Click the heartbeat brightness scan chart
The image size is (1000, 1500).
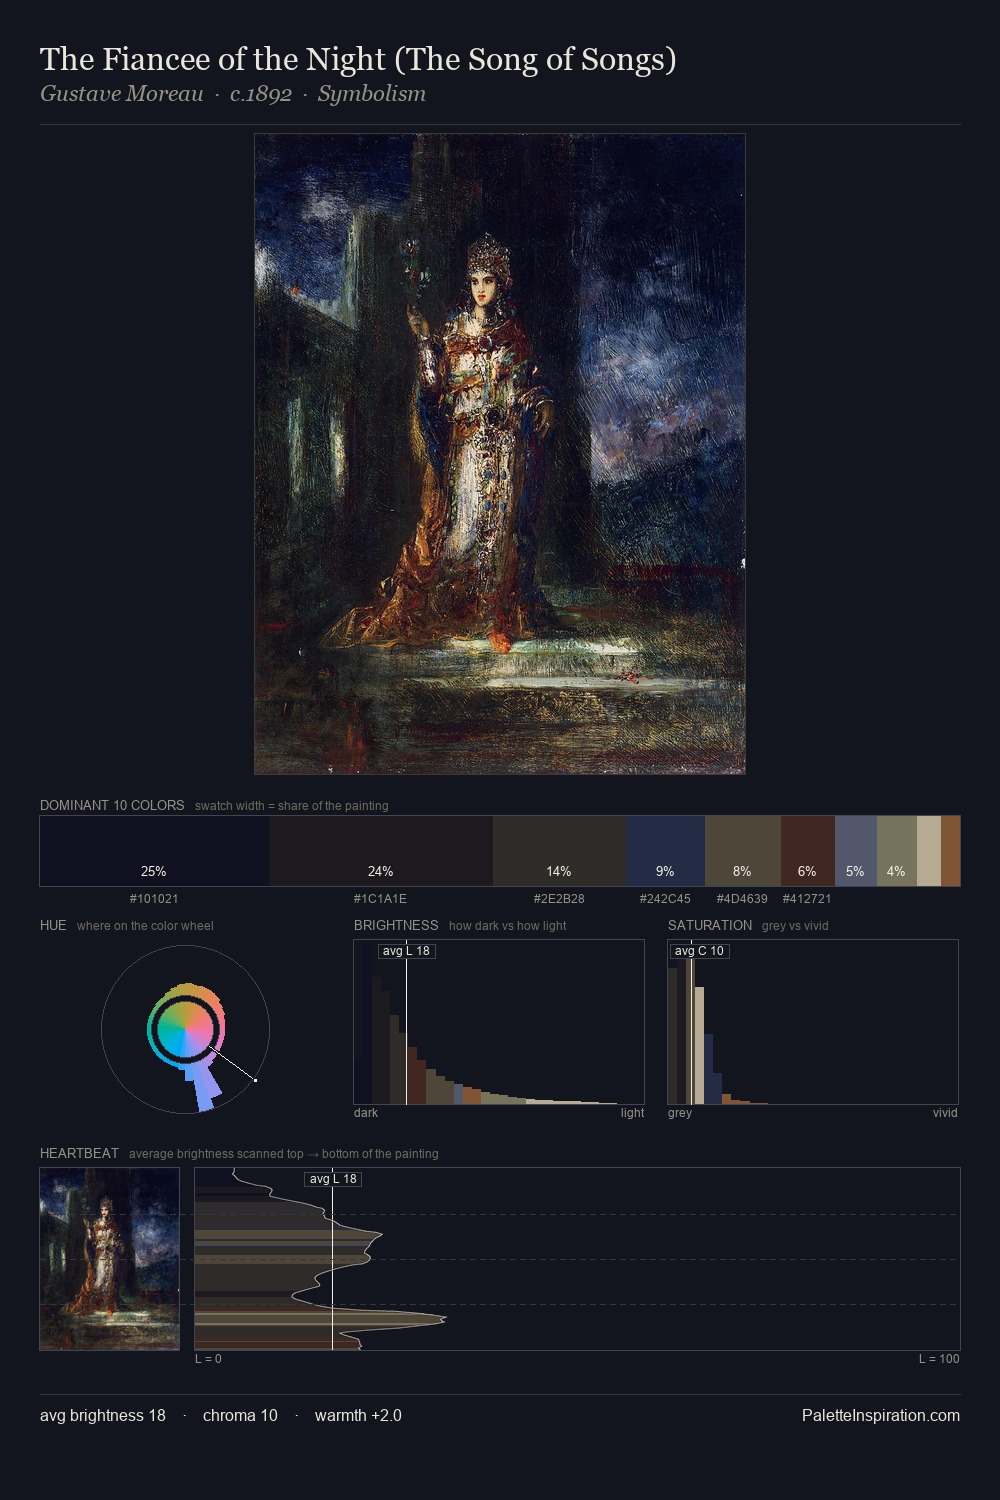coord(577,1259)
